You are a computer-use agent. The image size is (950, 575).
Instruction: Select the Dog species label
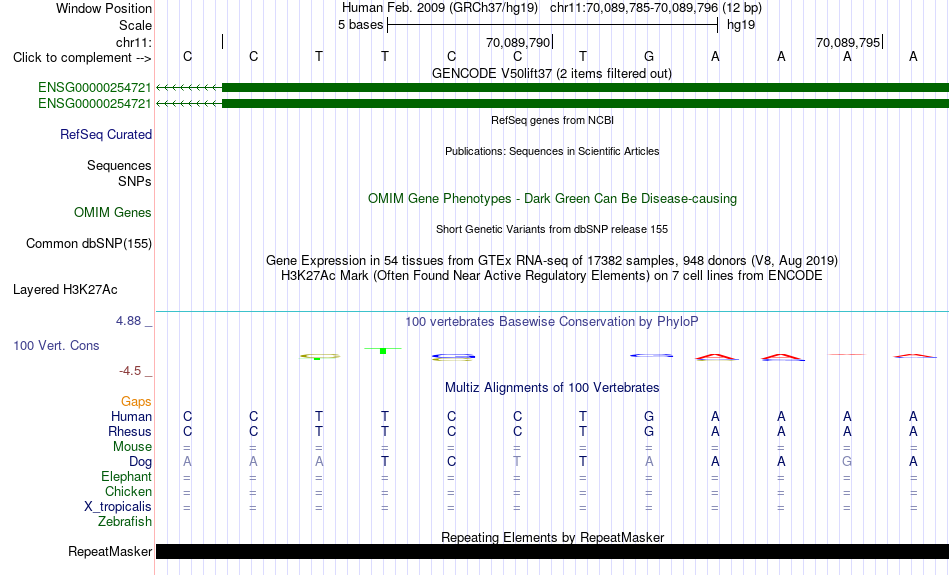tap(140, 462)
